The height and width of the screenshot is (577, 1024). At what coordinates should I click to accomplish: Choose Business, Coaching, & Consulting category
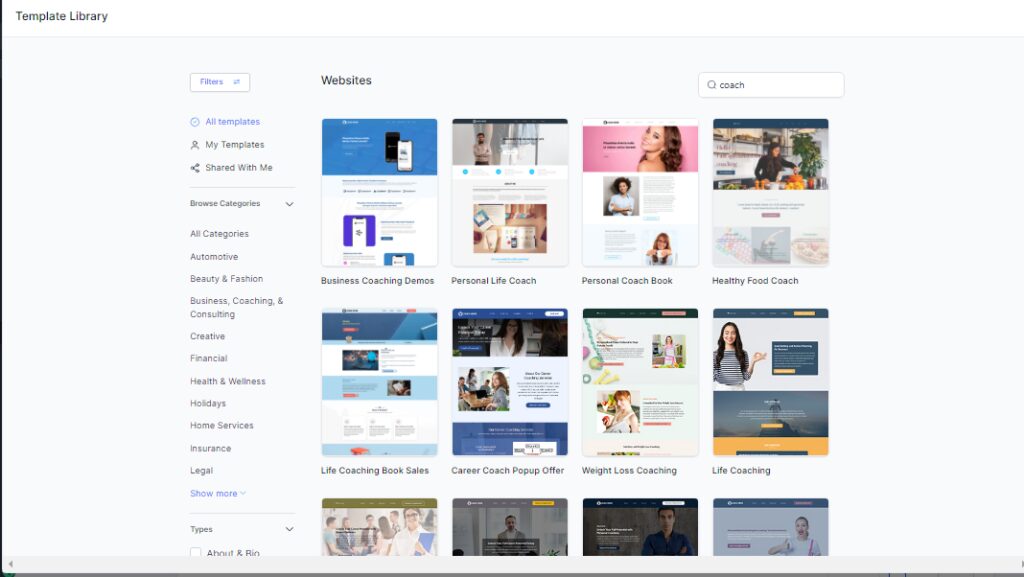236,307
